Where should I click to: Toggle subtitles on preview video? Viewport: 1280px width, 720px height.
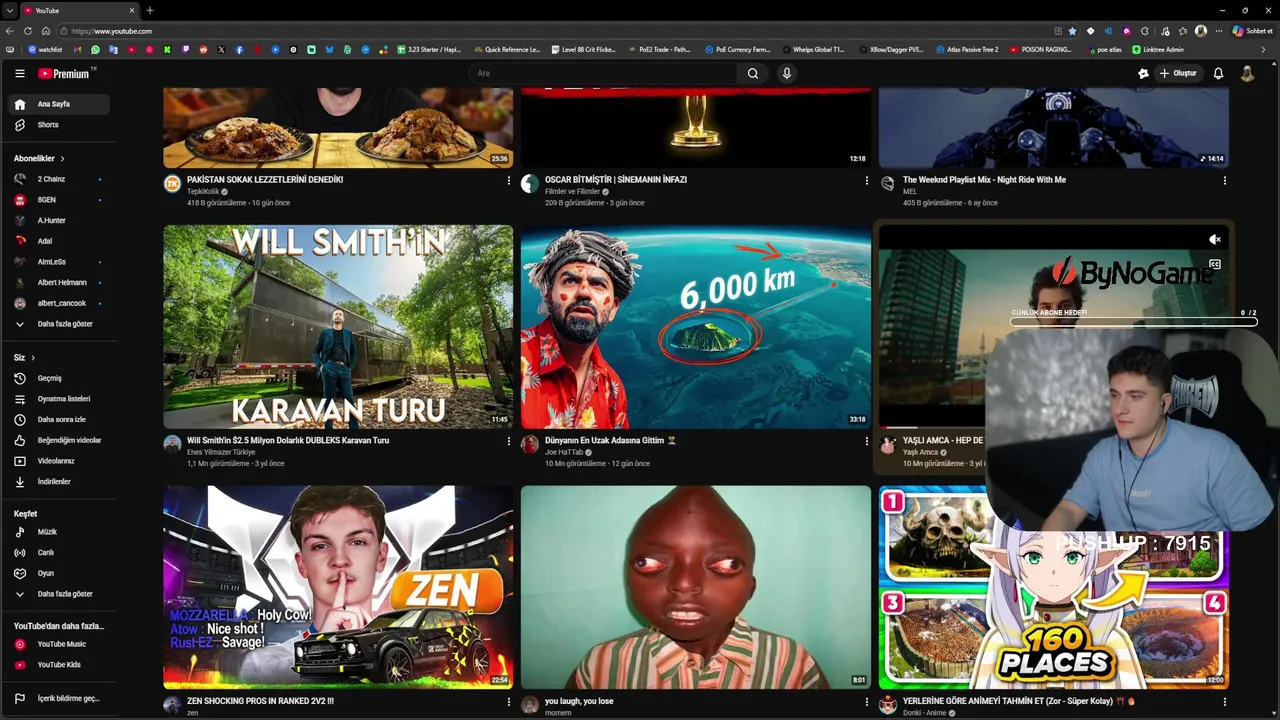click(1215, 265)
